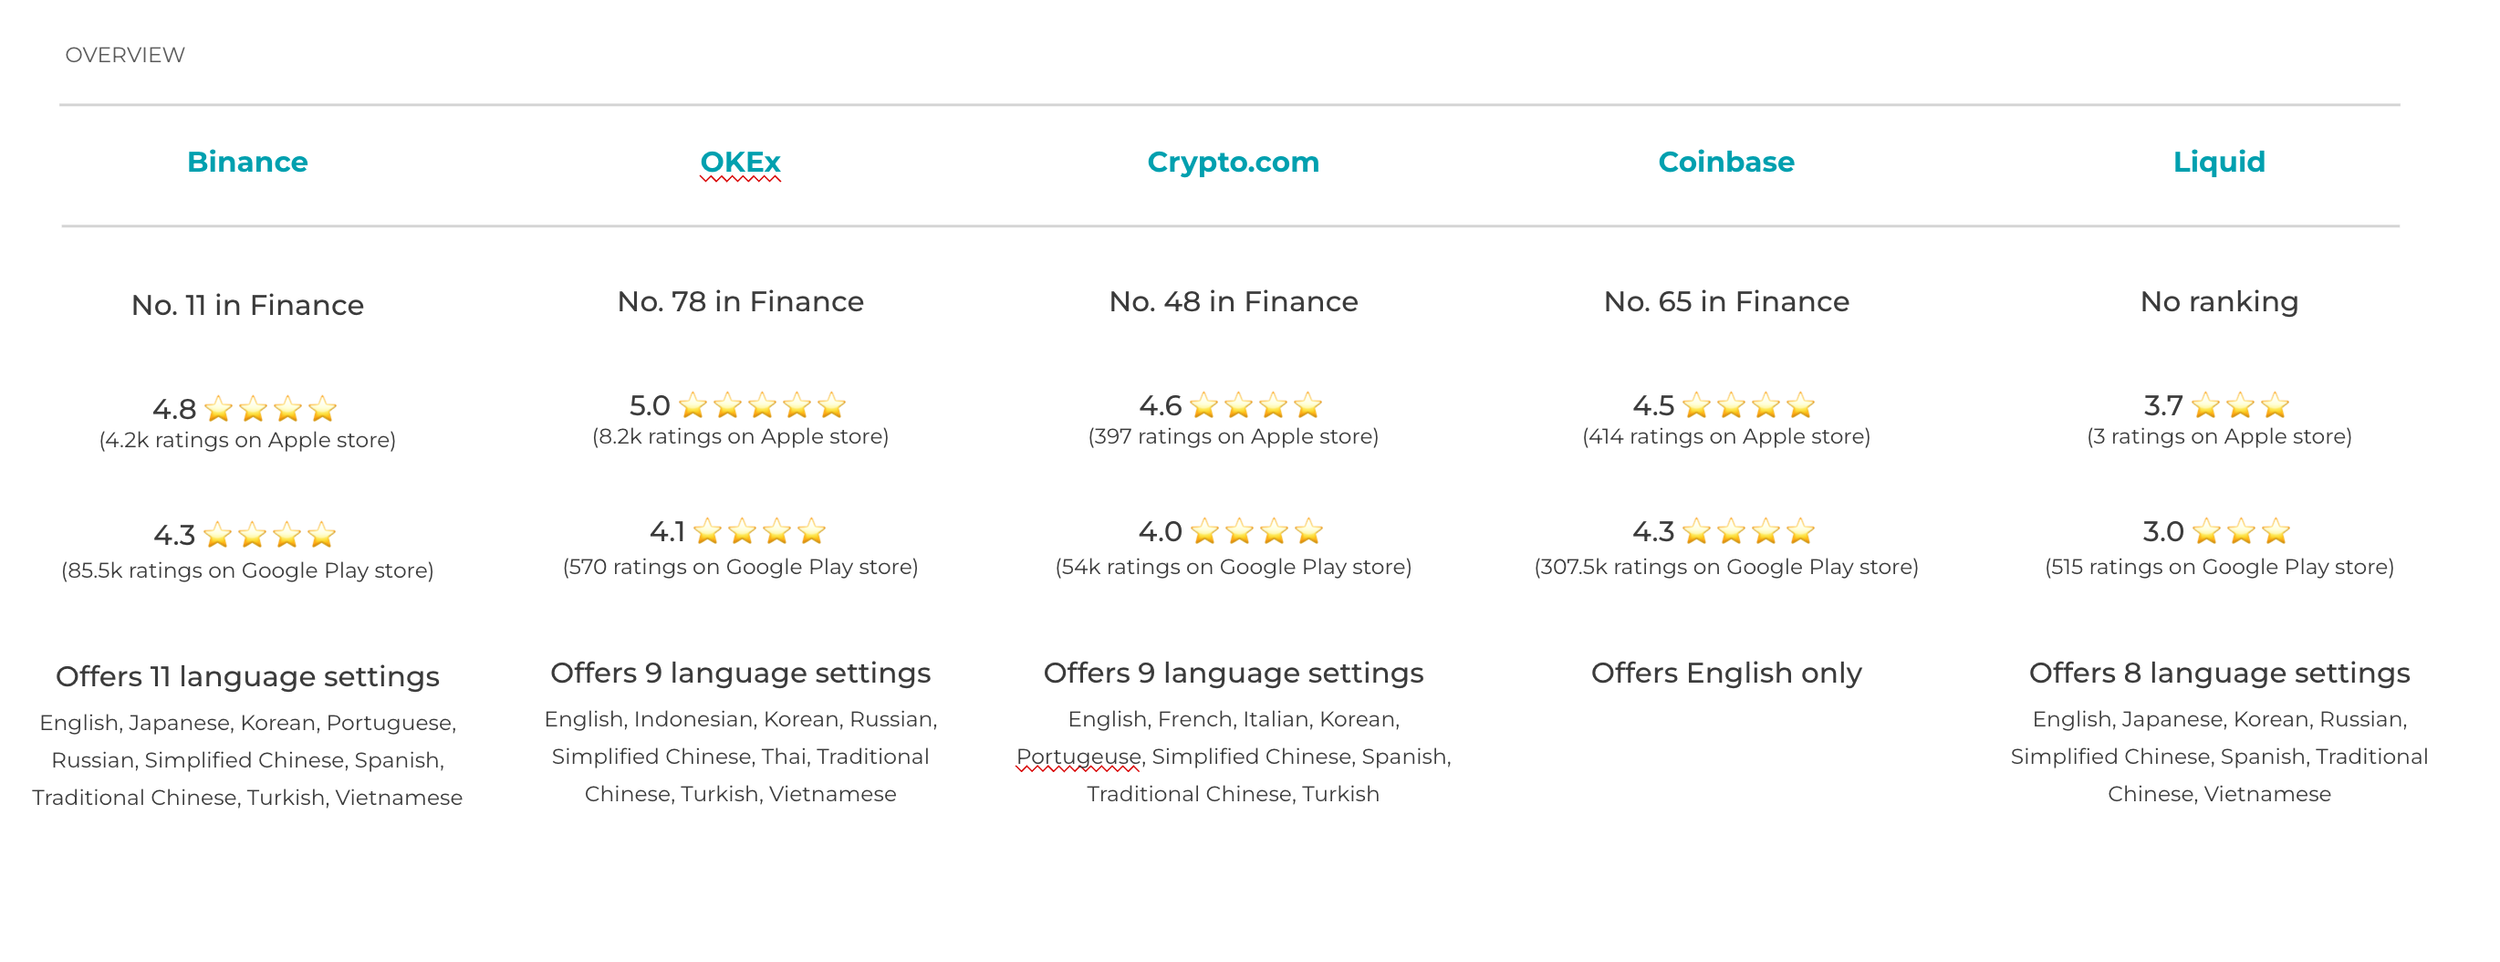Click Liquid 3.0 Google Play stars
The image size is (2500, 962).
[x=2241, y=531]
